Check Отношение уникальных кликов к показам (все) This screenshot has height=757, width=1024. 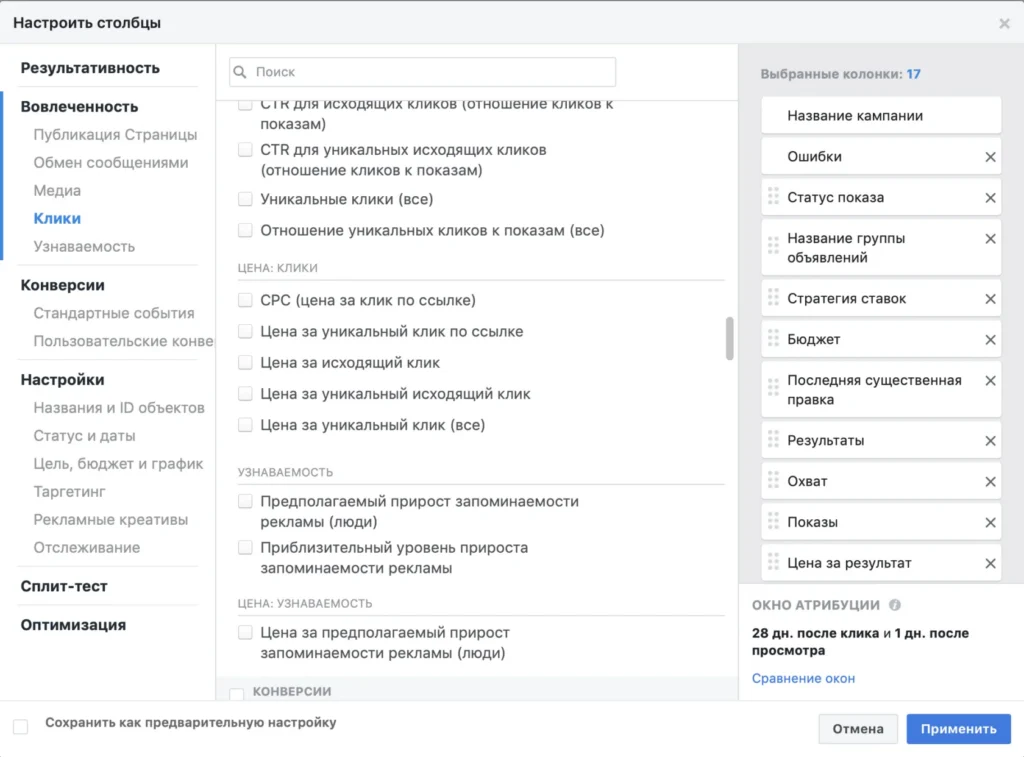click(x=245, y=230)
